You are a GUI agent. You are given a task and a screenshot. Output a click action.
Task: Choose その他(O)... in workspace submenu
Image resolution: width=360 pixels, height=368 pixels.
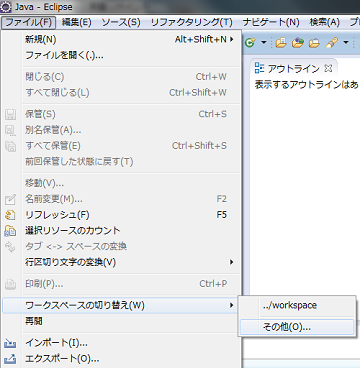[297, 327]
